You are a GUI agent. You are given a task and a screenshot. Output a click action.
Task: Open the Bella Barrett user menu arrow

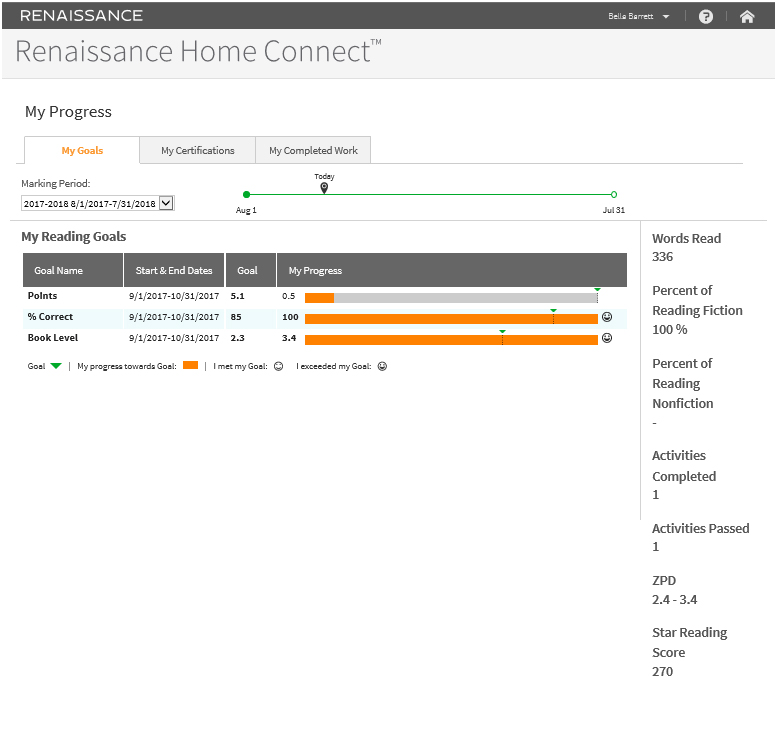666,17
